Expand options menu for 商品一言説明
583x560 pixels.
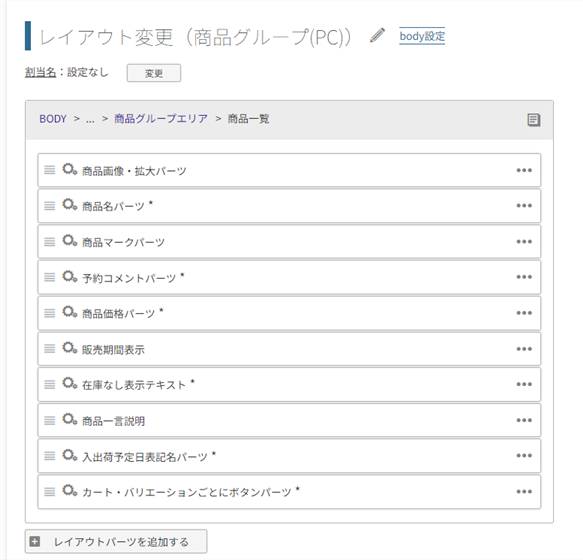click(524, 420)
